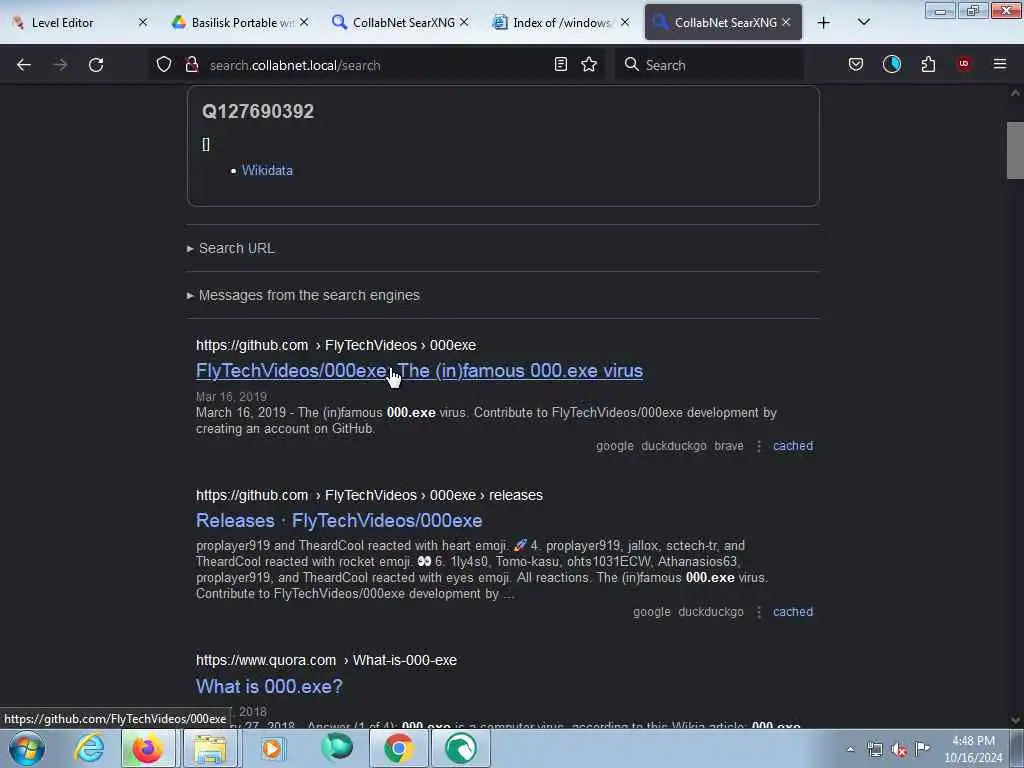1024x768 pixels.
Task: Open Releases · FlyTechVideos/000exe link
Action: point(339,520)
